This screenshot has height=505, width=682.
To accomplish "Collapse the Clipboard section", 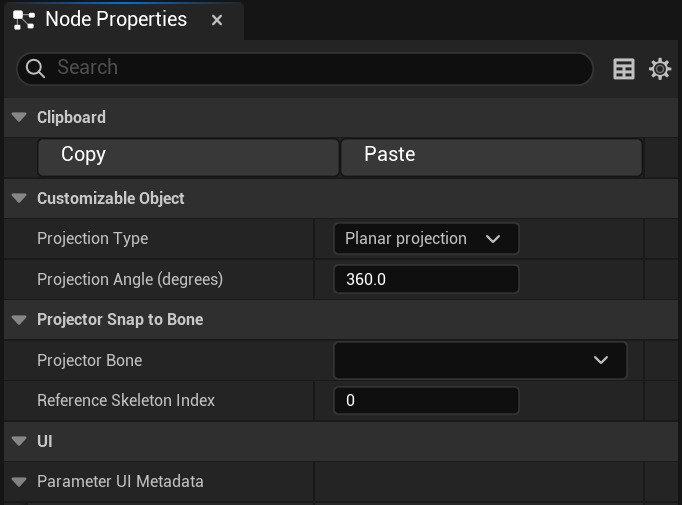I will tap(19, 117).
